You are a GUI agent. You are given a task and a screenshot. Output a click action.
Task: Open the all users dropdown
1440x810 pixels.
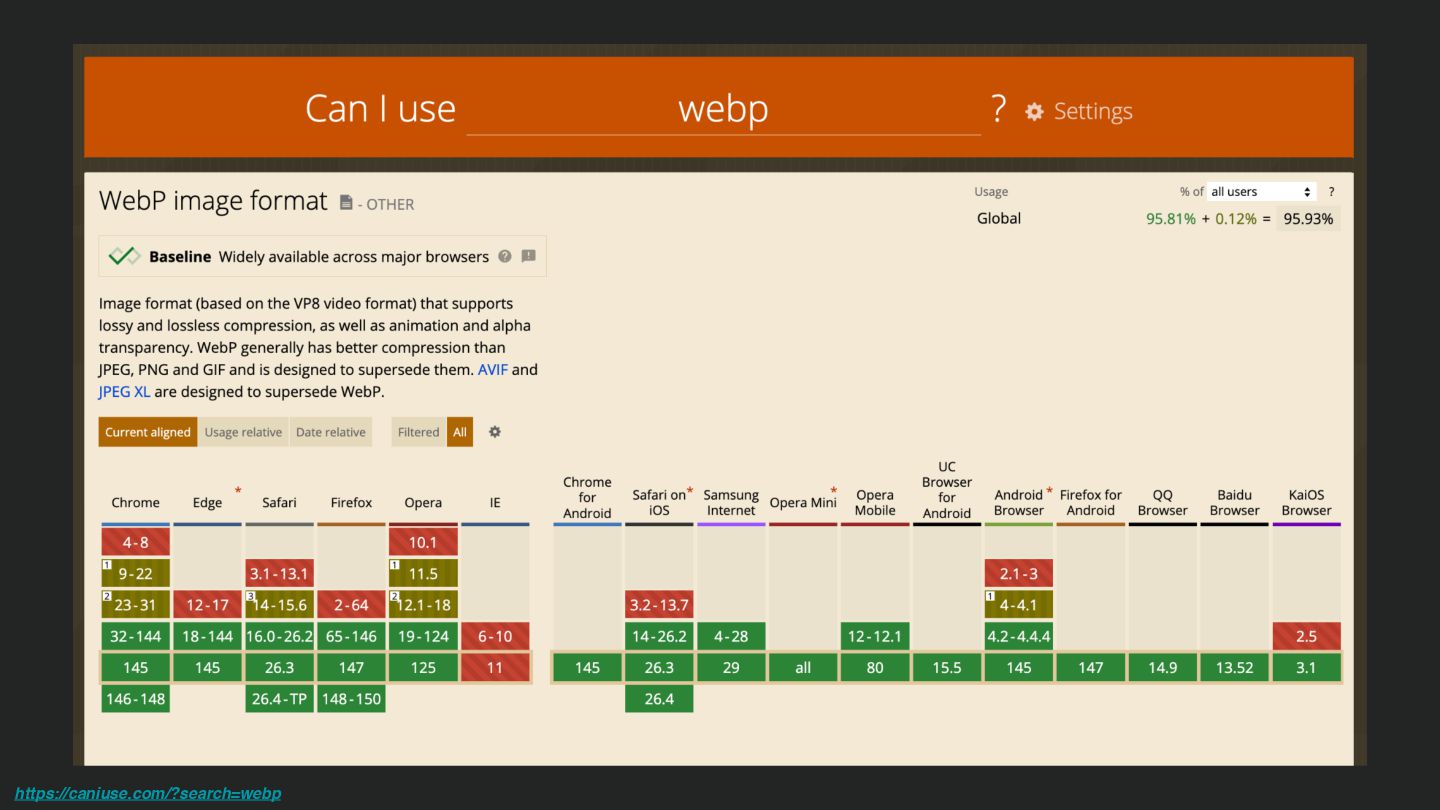click(x=1261, y=192)
